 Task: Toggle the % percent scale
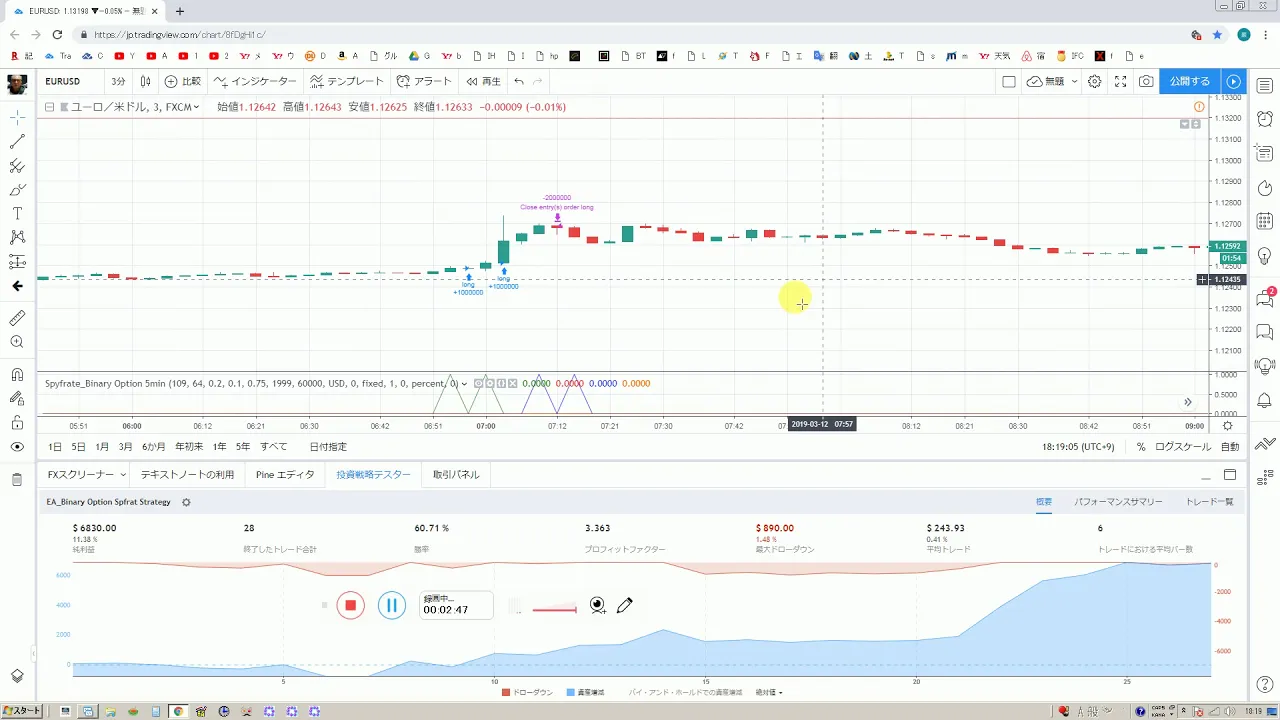click(x=1141, y=447)
